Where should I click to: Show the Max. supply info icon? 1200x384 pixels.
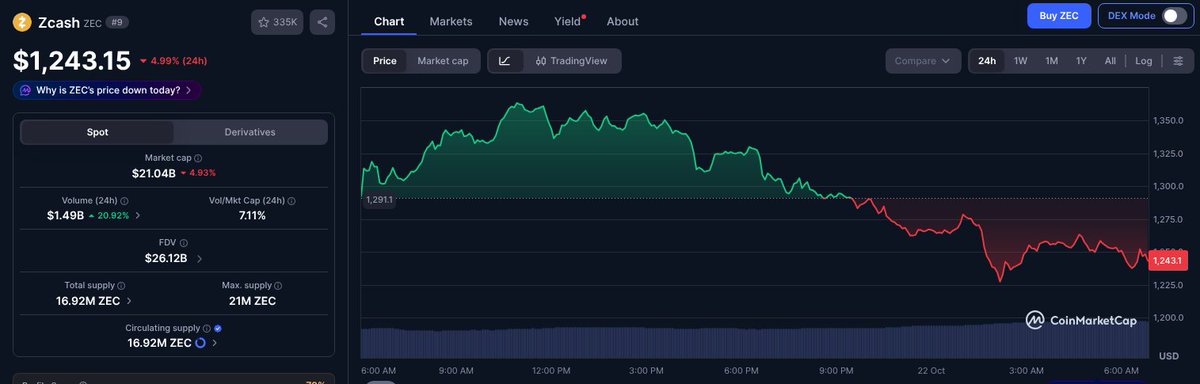279,285
